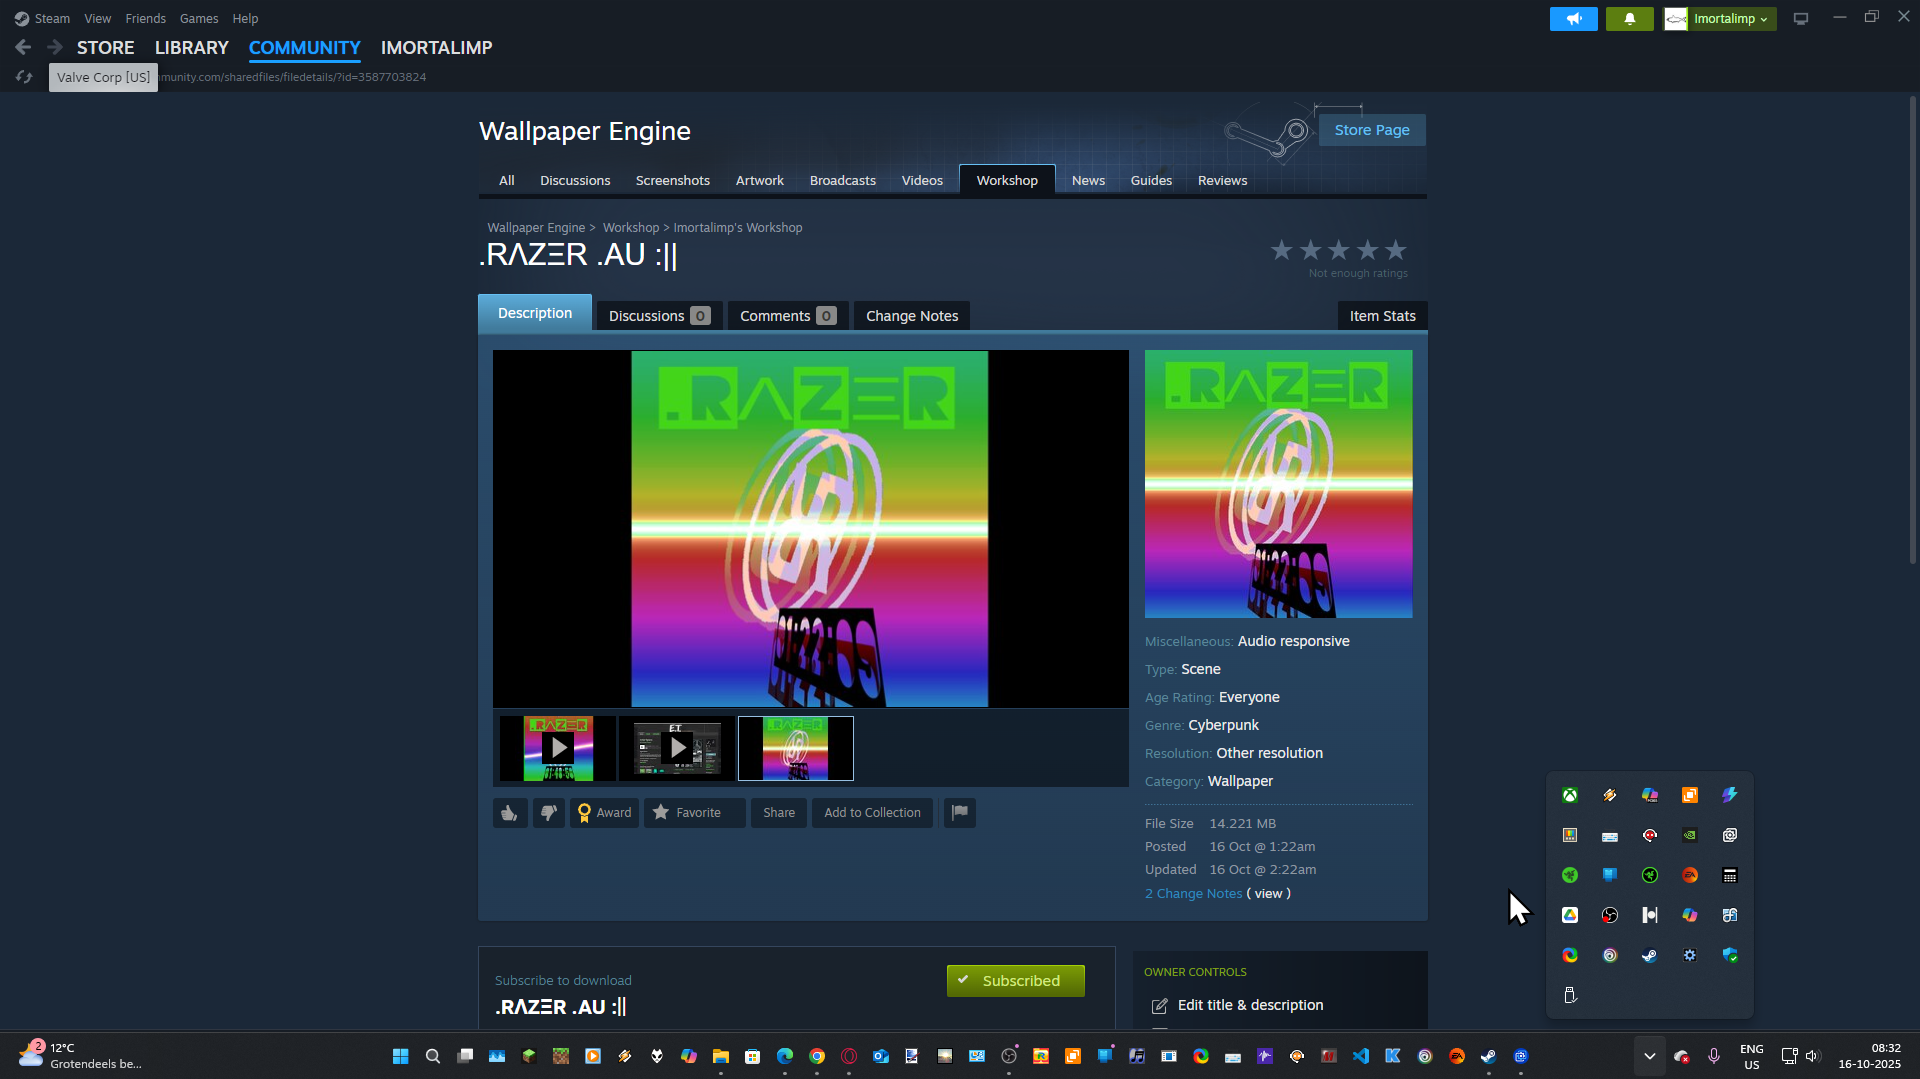Open the EA app tray icon

tap(1690, 875)
